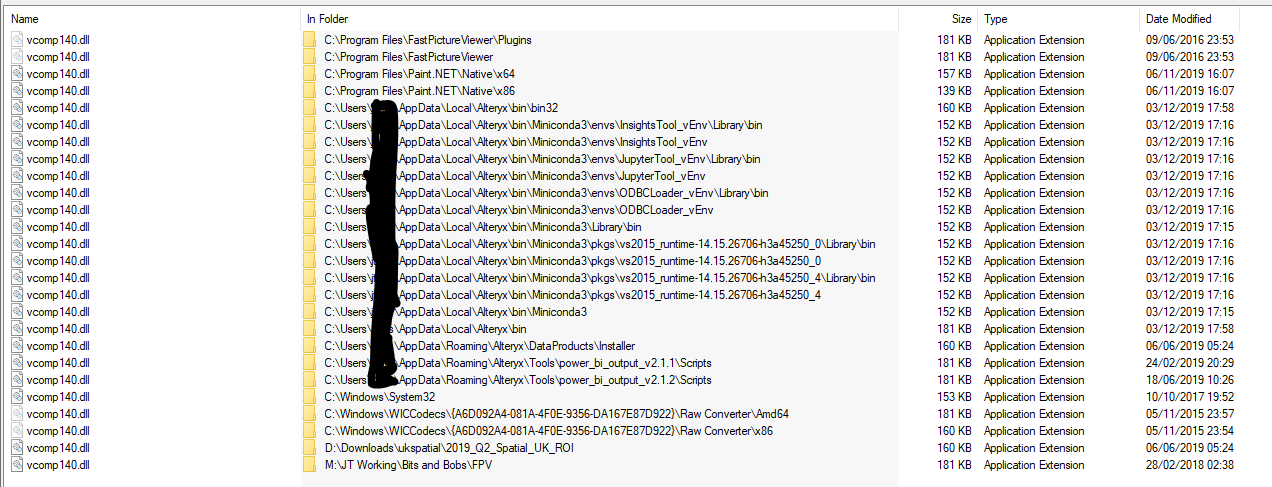Select the vcomp140.dll in Paint.NET\Native\x86
This screenshot has height=487, width=1272.
58,91
